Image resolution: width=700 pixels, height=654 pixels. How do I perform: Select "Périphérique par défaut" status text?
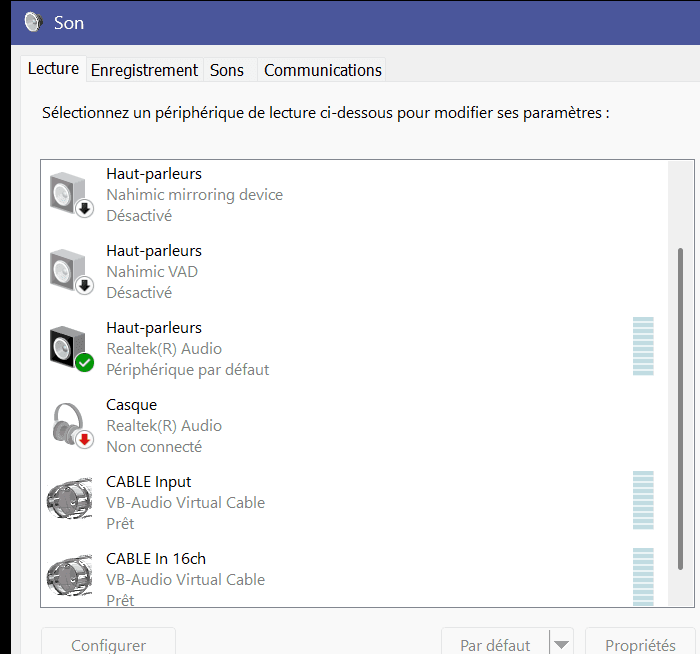(188, 370)
